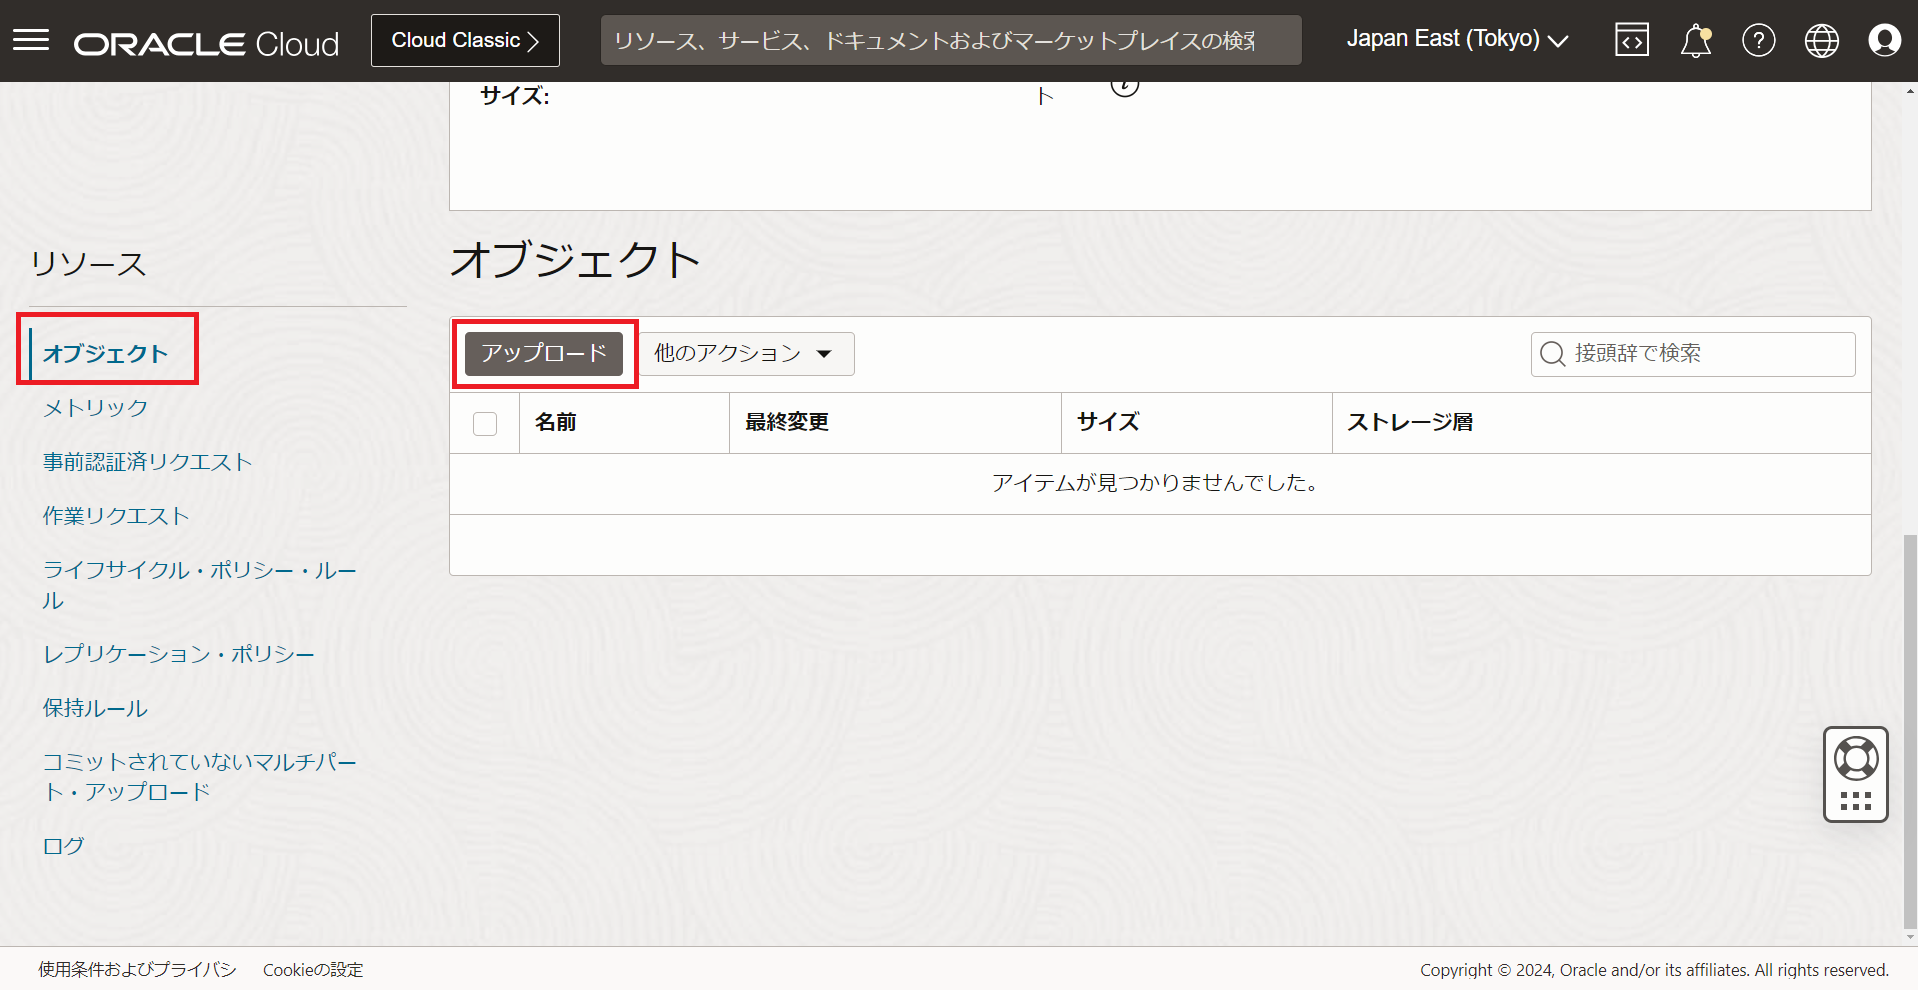1918x990 pixels.
Task: Open the 事前認証済リクエスト link
Action: coord(147,462)
